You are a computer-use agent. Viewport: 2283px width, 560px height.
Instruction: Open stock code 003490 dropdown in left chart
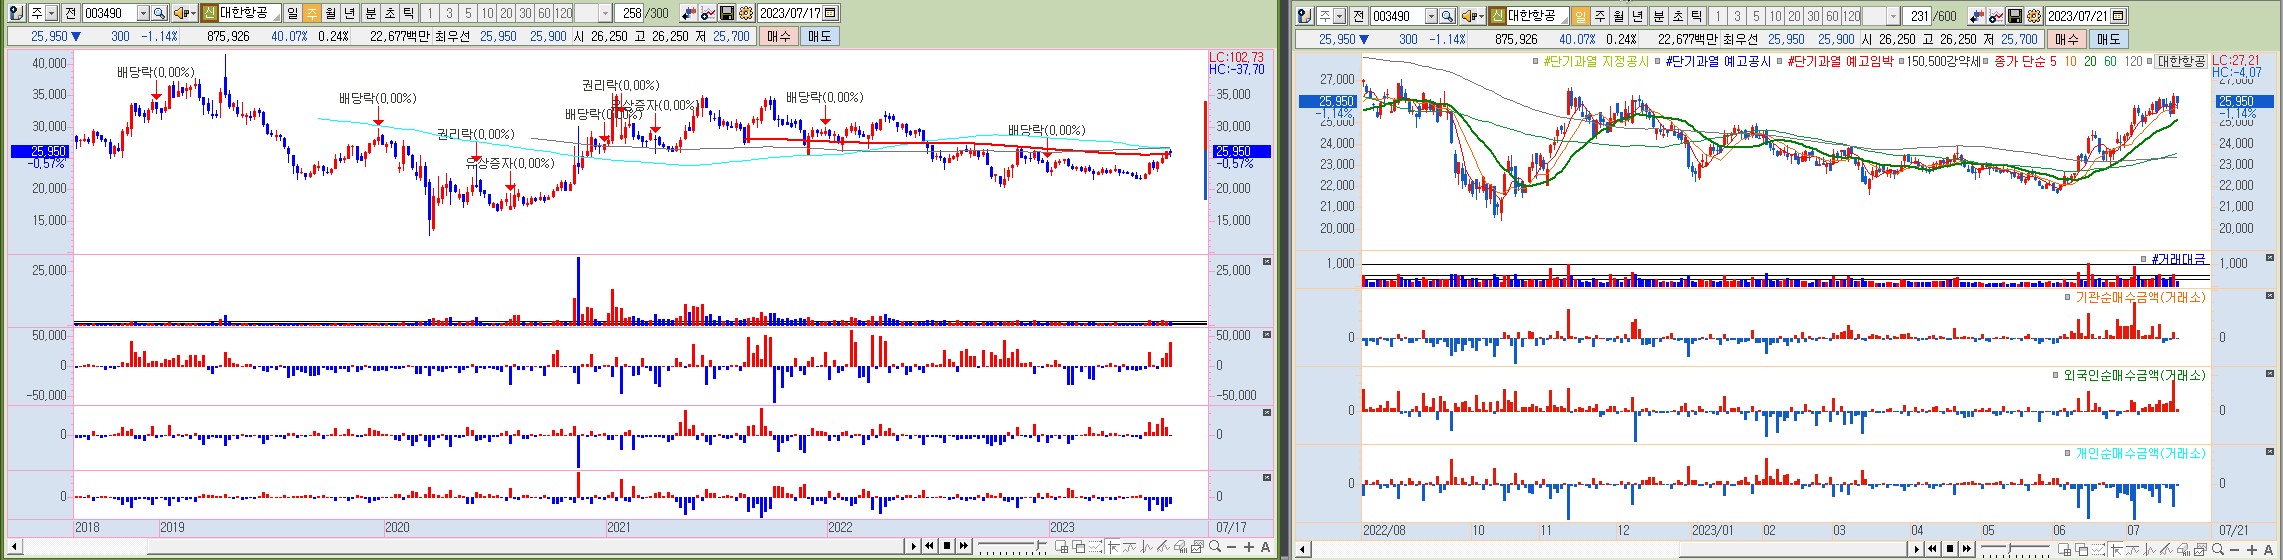143,13
